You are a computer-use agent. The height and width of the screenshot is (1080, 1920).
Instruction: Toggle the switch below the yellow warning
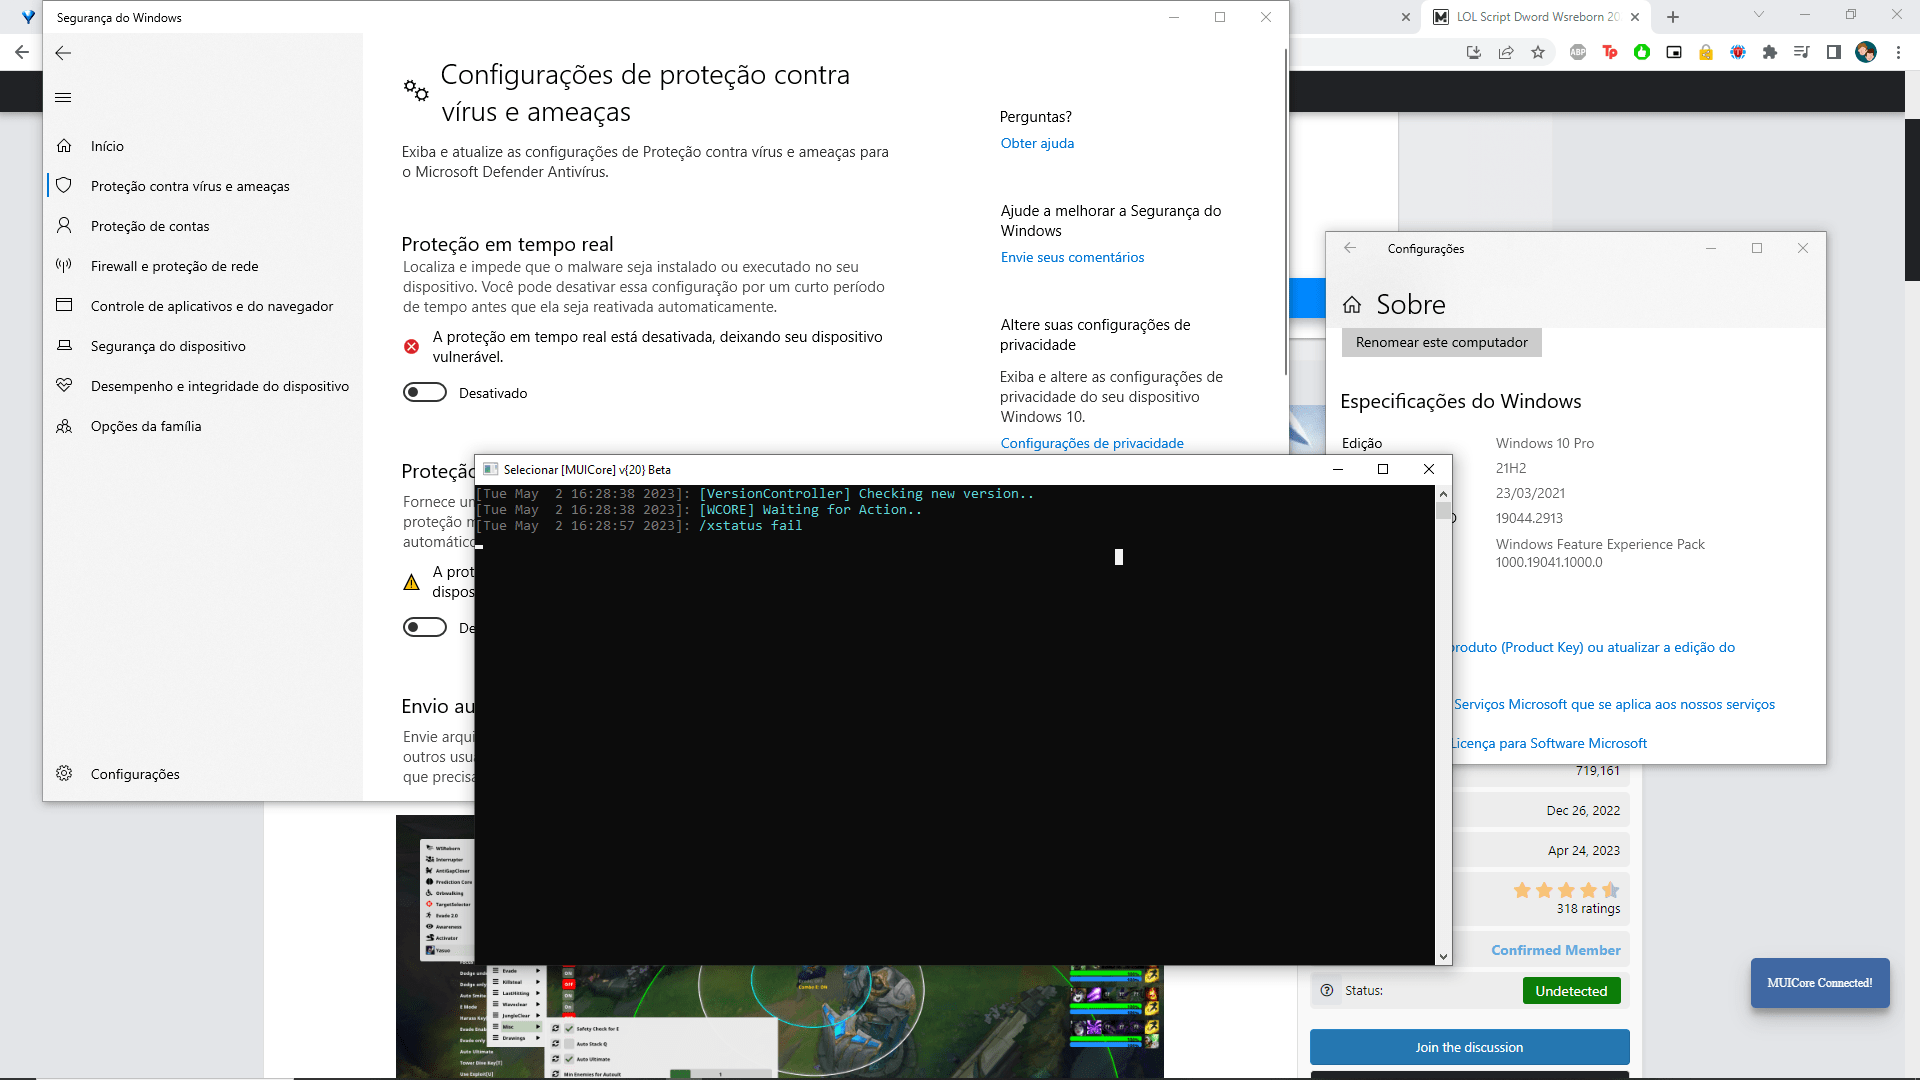click(x=425, y=628)
